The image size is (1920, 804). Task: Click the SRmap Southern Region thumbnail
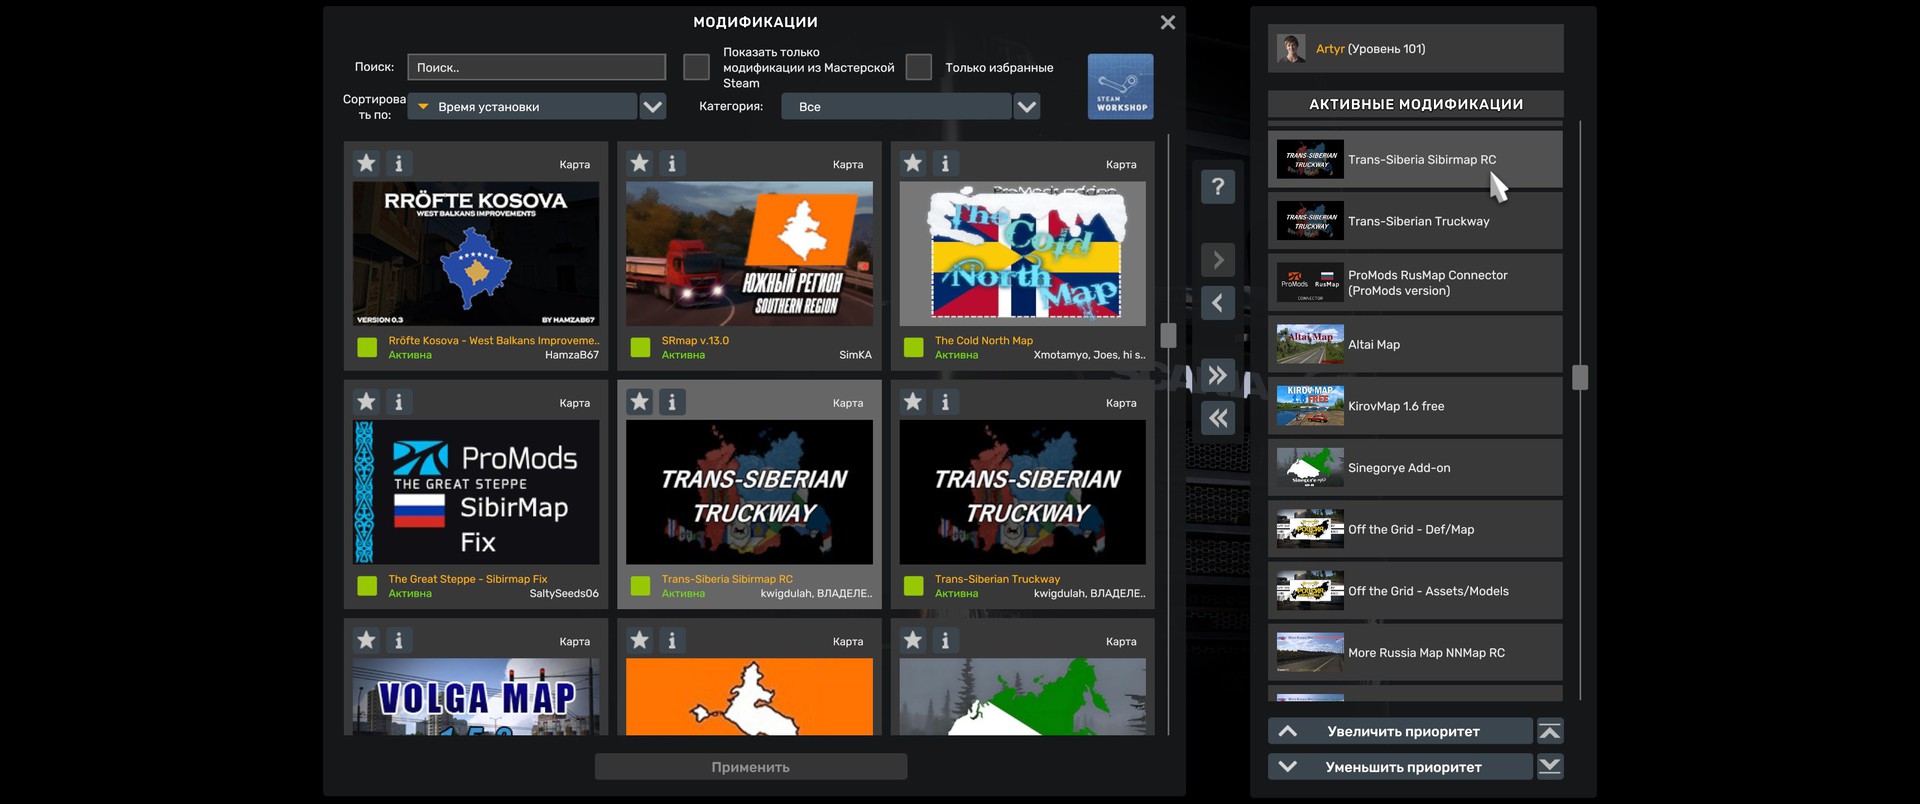[x=749, y=253]
